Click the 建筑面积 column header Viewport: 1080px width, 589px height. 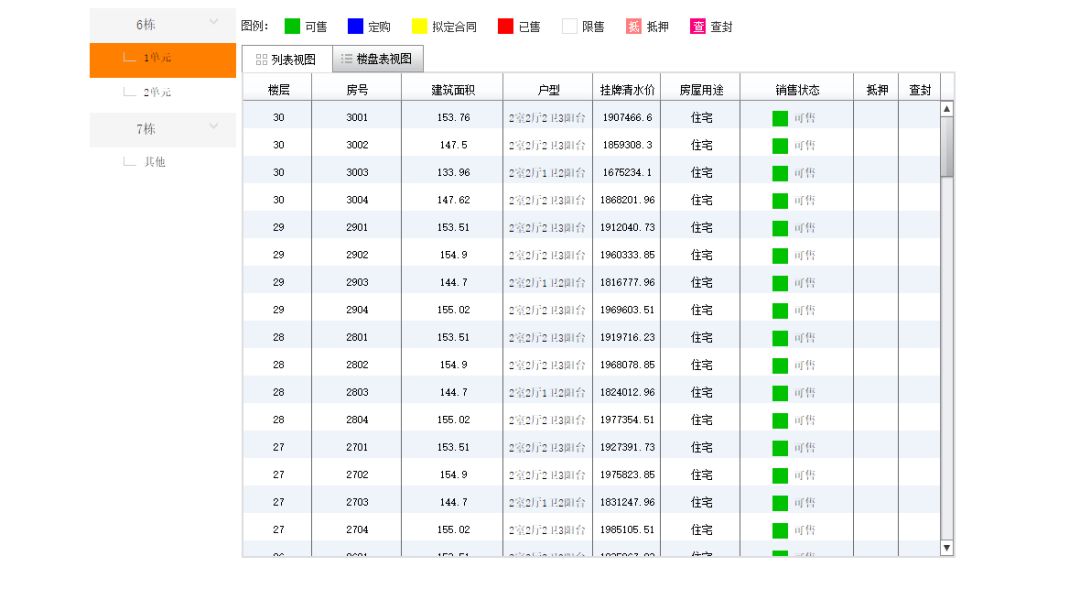coord(450,88)
